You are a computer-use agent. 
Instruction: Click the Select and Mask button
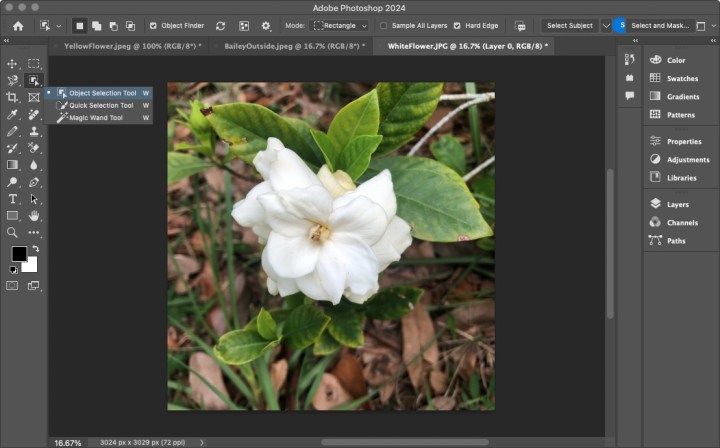click(x=660, y=25)
